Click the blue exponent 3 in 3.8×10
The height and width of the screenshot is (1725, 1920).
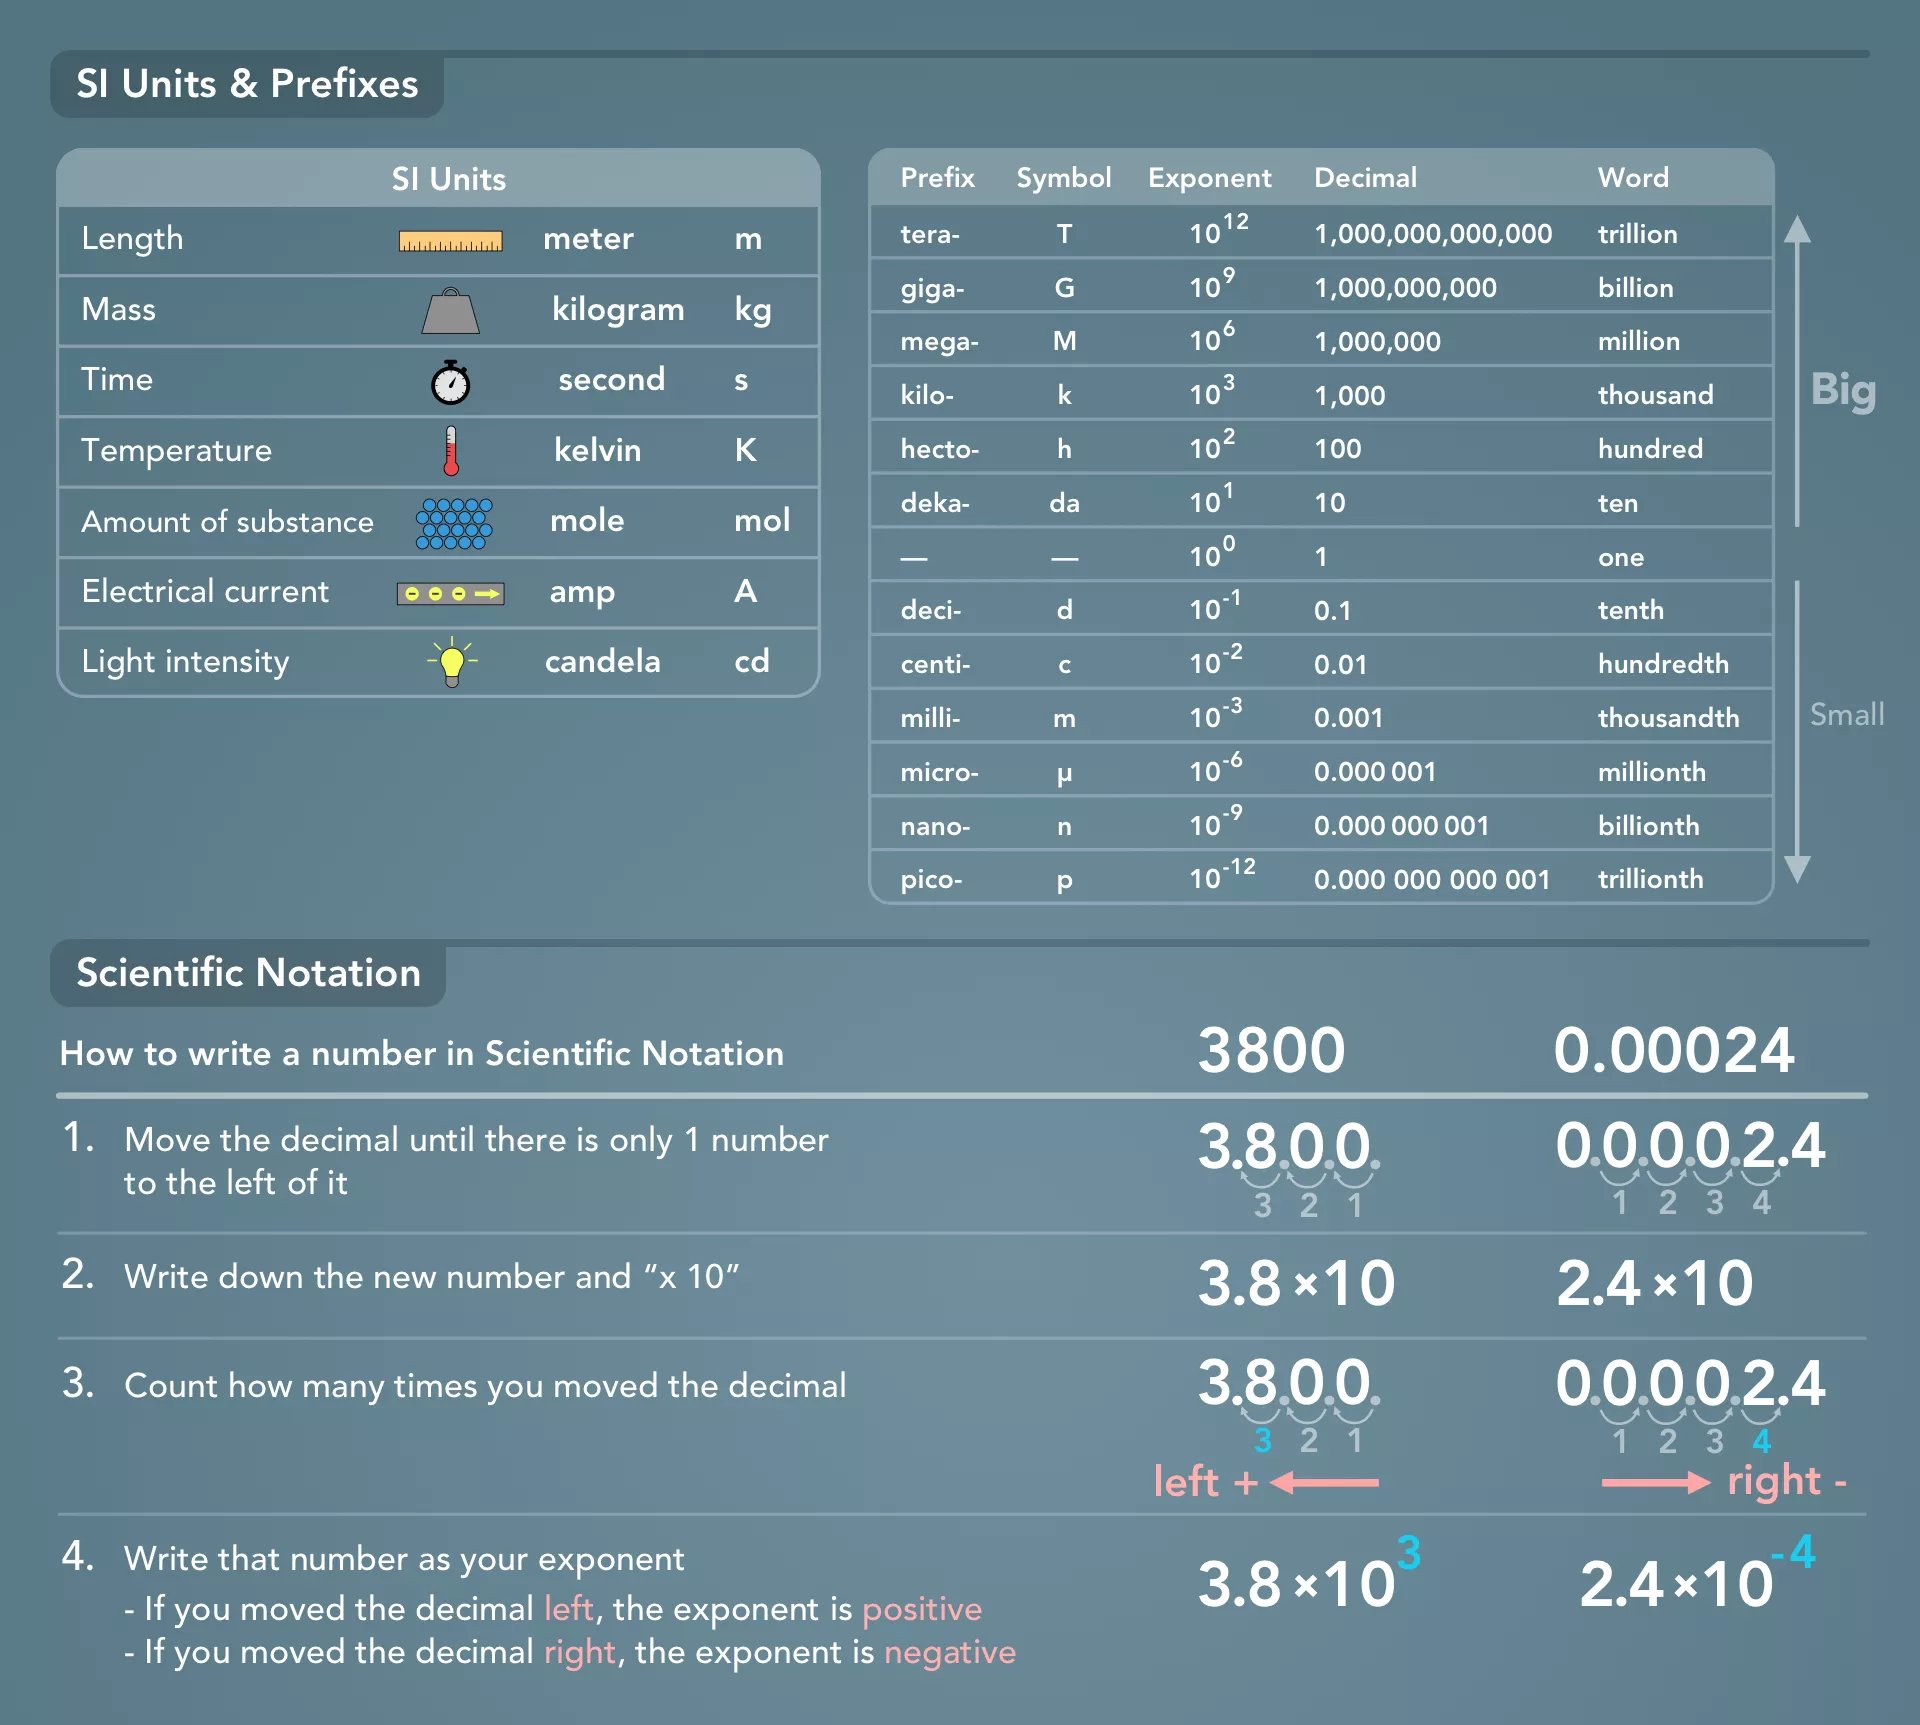click(1408, 1553)
